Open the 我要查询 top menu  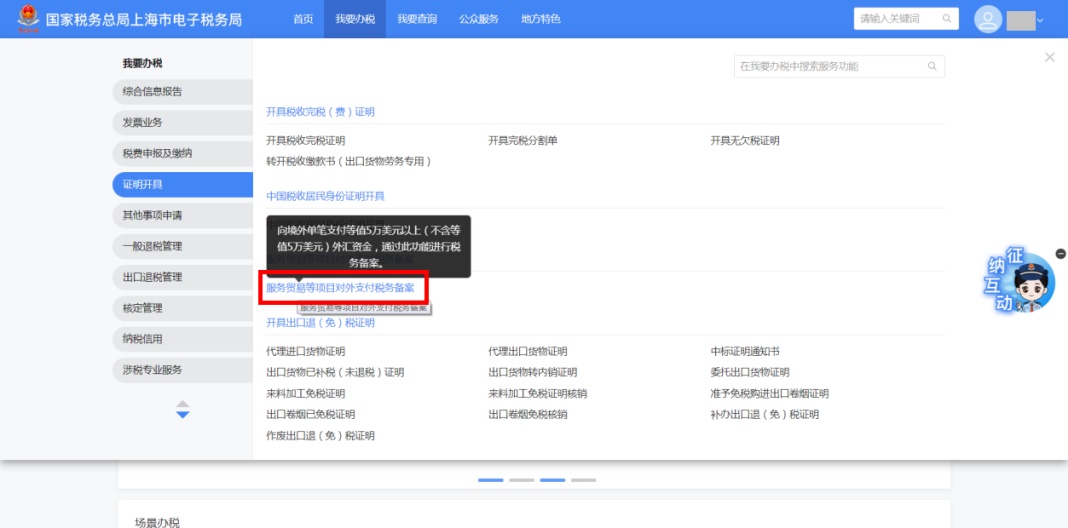(416, 19)
